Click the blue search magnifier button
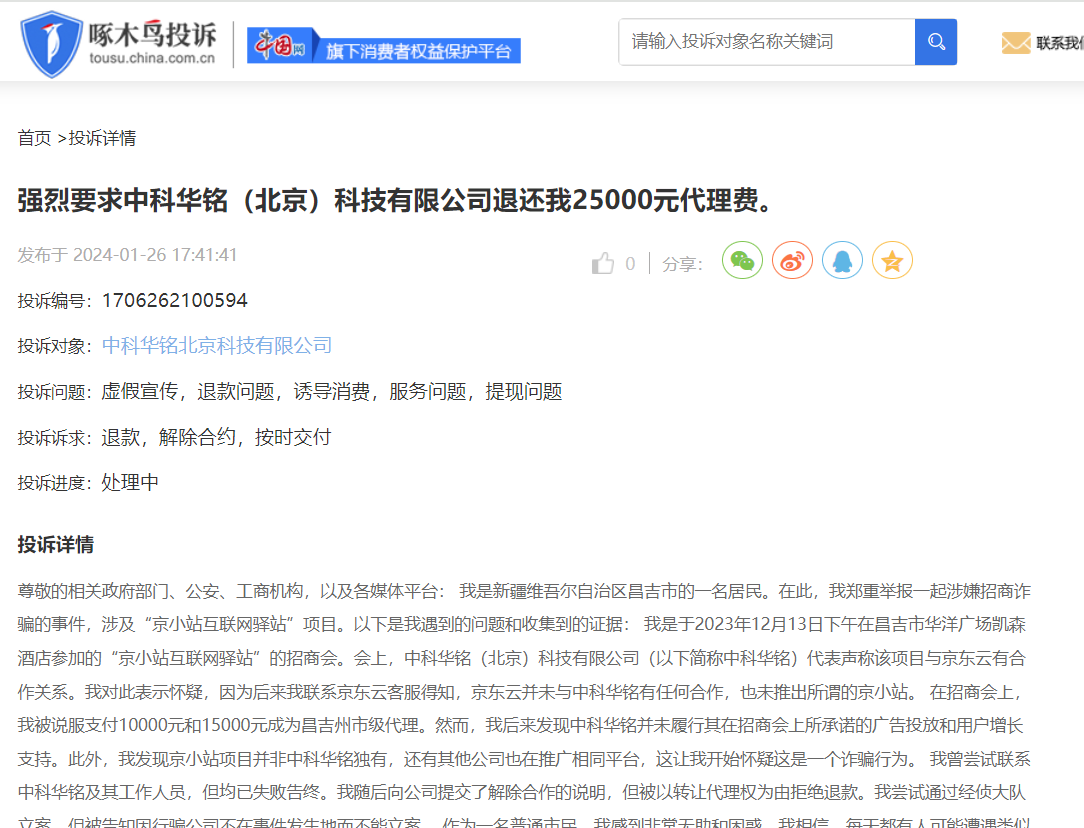Screen dimensions: 1084x828 pos(935,42)
